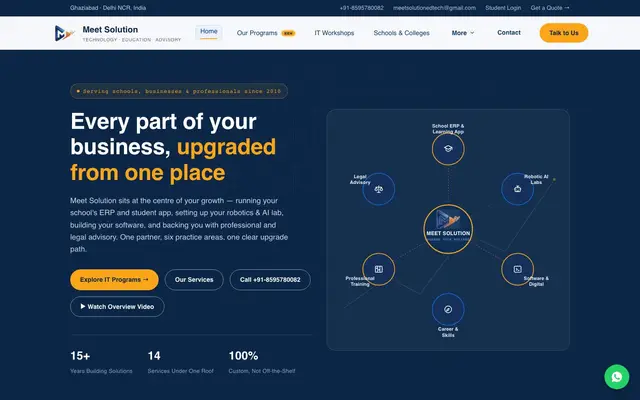640x400 pixels.
Task: Open Our Programs nav item
Action: coord(266,33)
